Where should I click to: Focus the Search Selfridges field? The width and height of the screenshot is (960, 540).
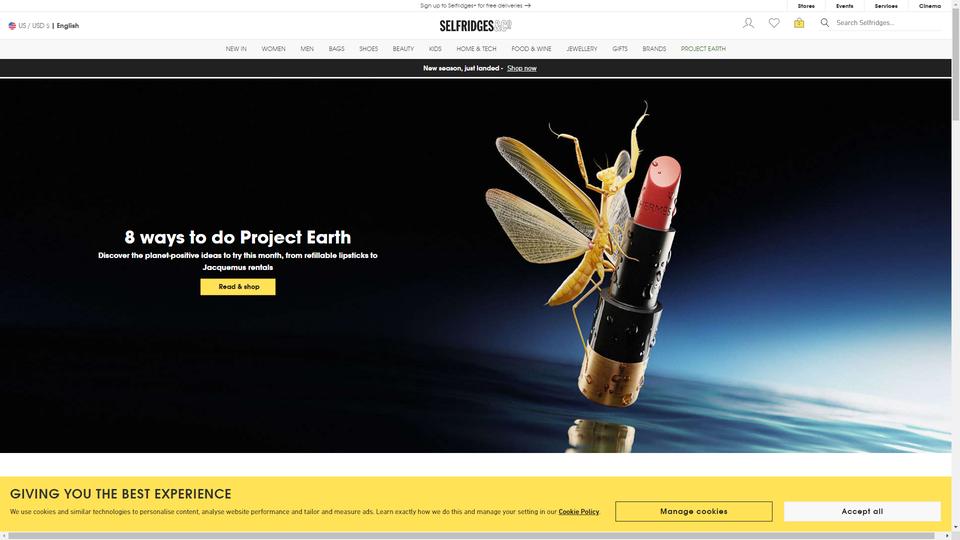click(887, 23)
